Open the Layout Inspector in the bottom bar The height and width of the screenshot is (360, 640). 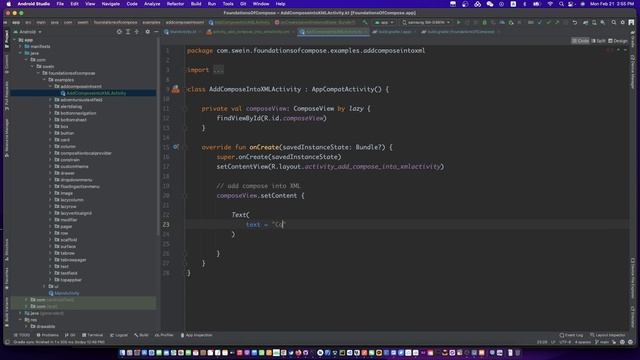(x=607, y=335)
